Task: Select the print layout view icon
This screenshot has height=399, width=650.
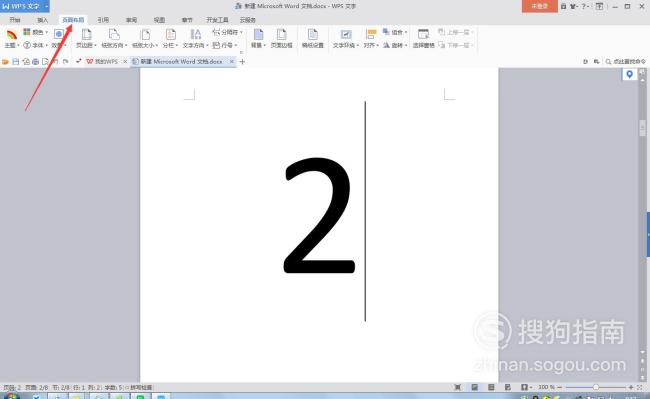Action: coord(475,387)
